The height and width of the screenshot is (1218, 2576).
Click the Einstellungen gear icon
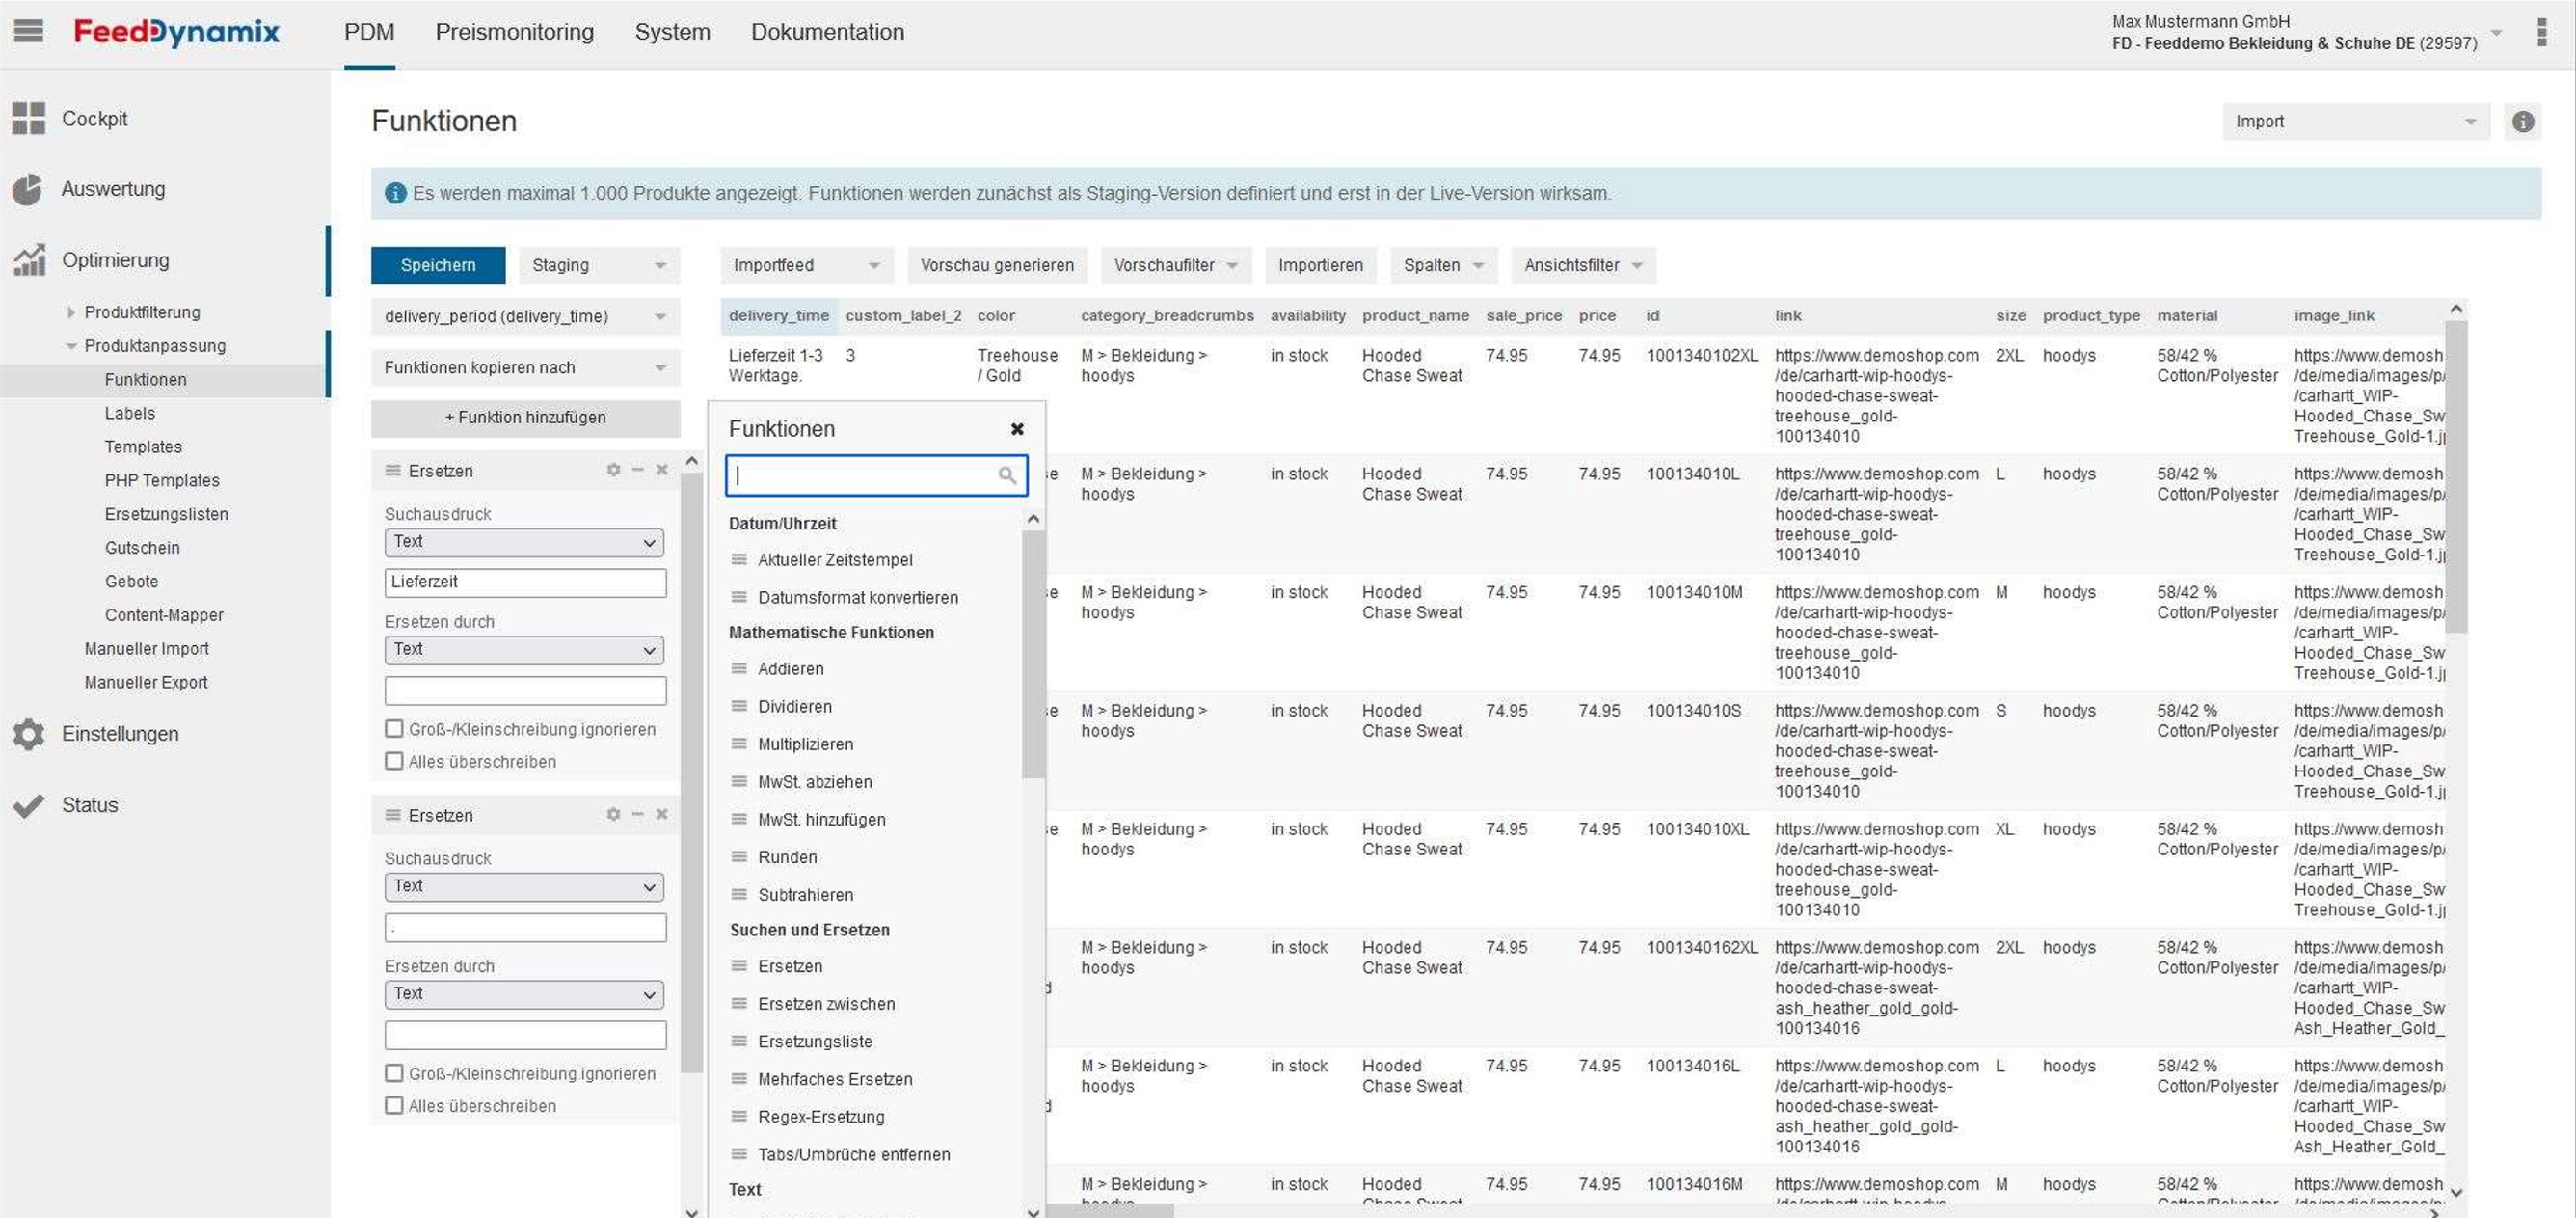point(29,734)
